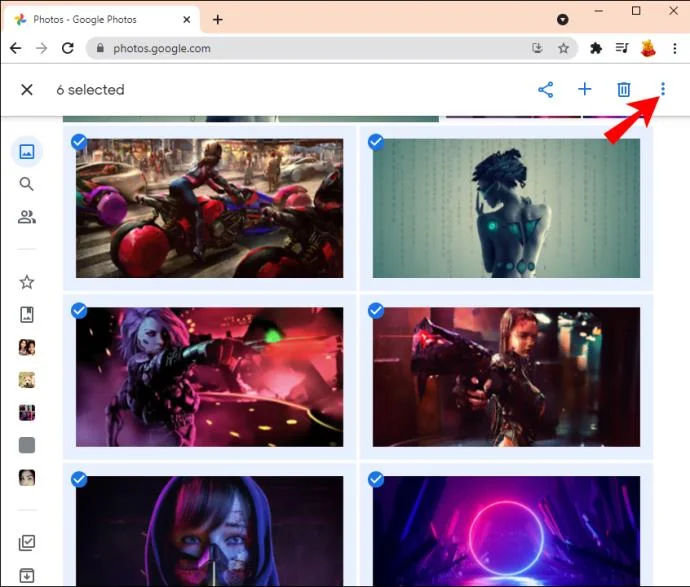690x587 pixels.
Task: Close the Google Photos browser tab
Action: 187,19
